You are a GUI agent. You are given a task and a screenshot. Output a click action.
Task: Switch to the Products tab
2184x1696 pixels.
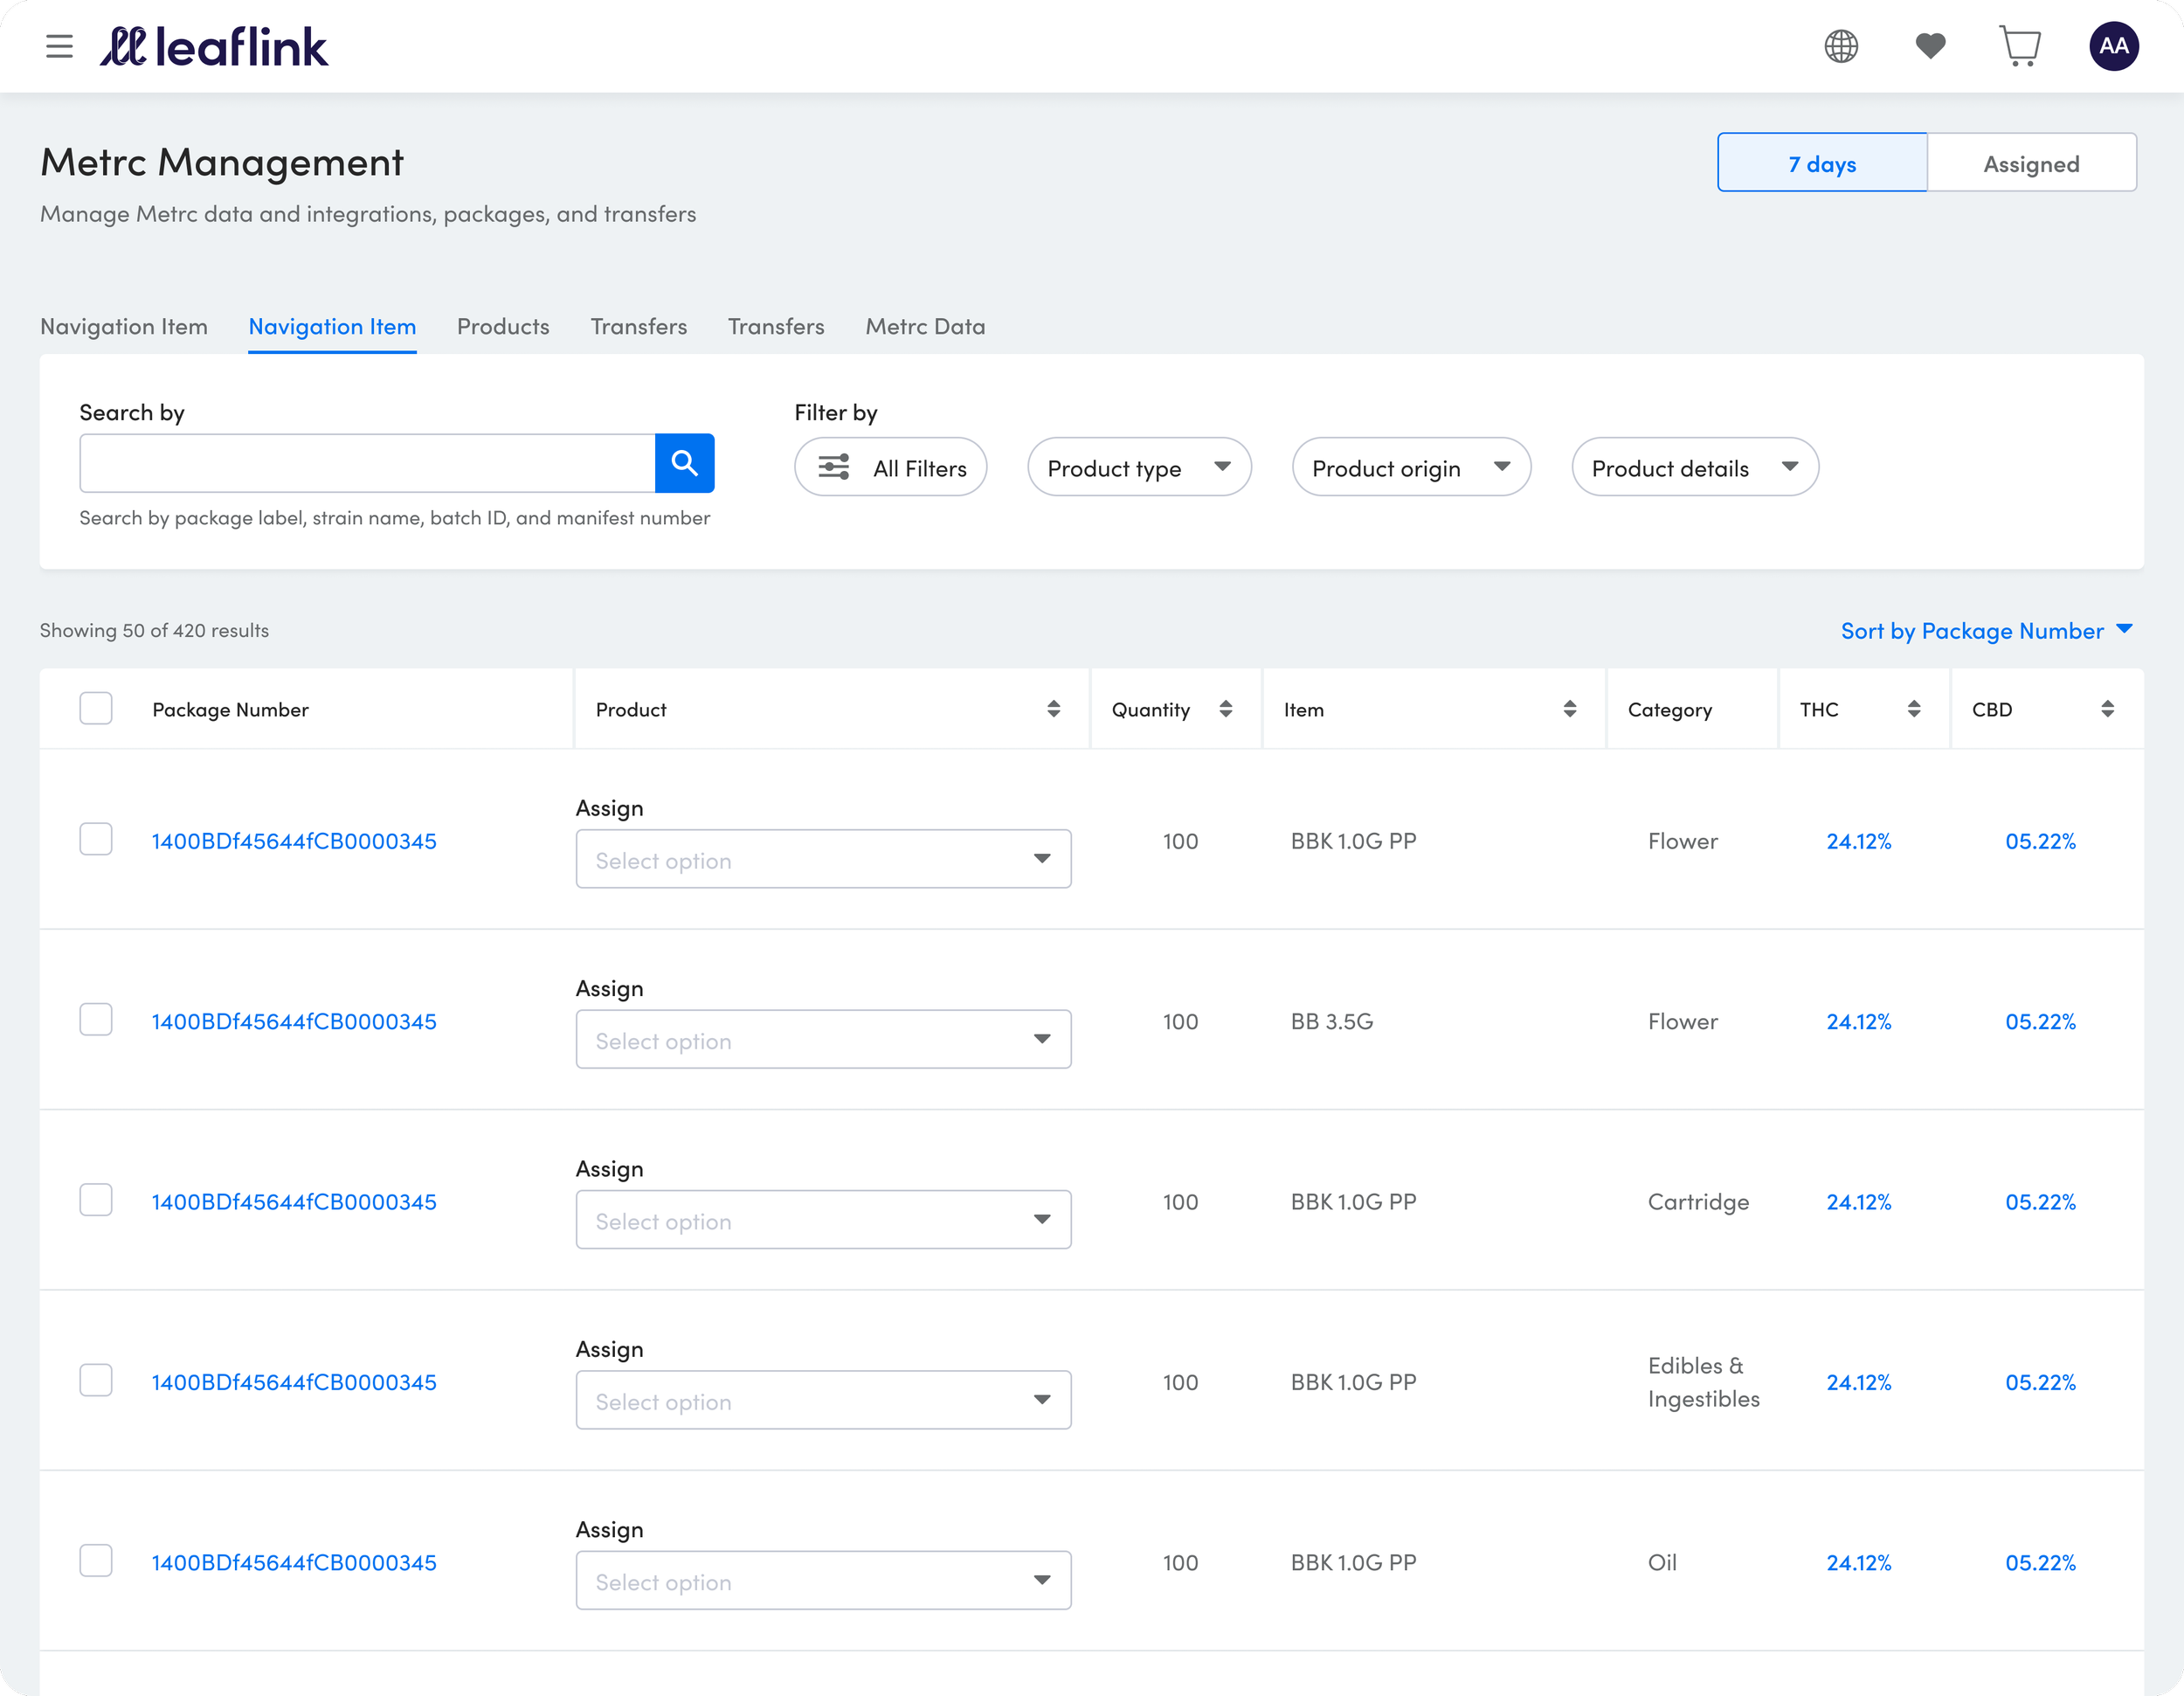[503, 327]
